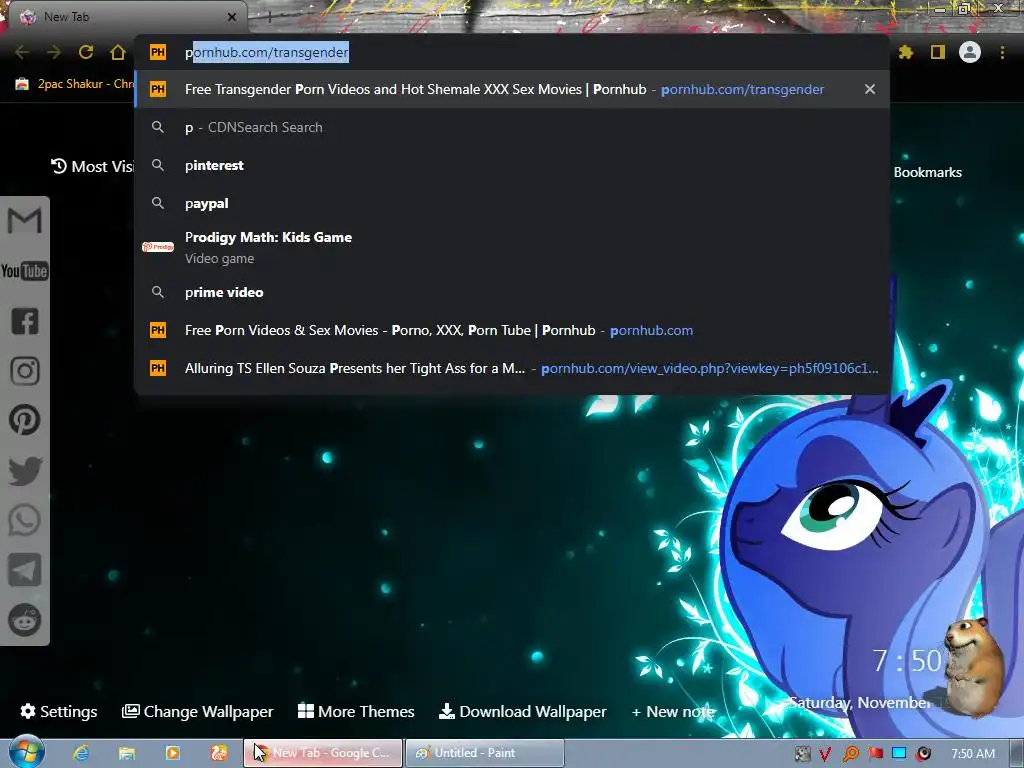Open Twitter from the sidebar

(25, 470)
